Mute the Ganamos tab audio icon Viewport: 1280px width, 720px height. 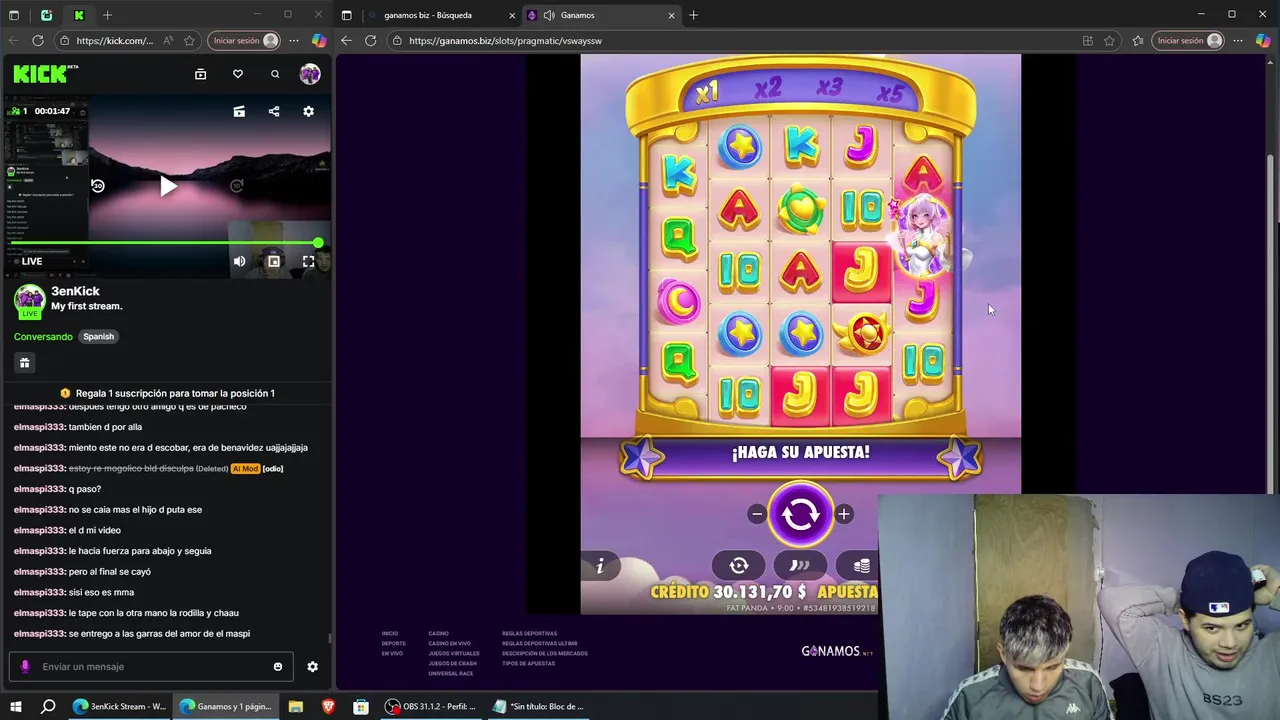pyautogui.click(x=549, y=15)
